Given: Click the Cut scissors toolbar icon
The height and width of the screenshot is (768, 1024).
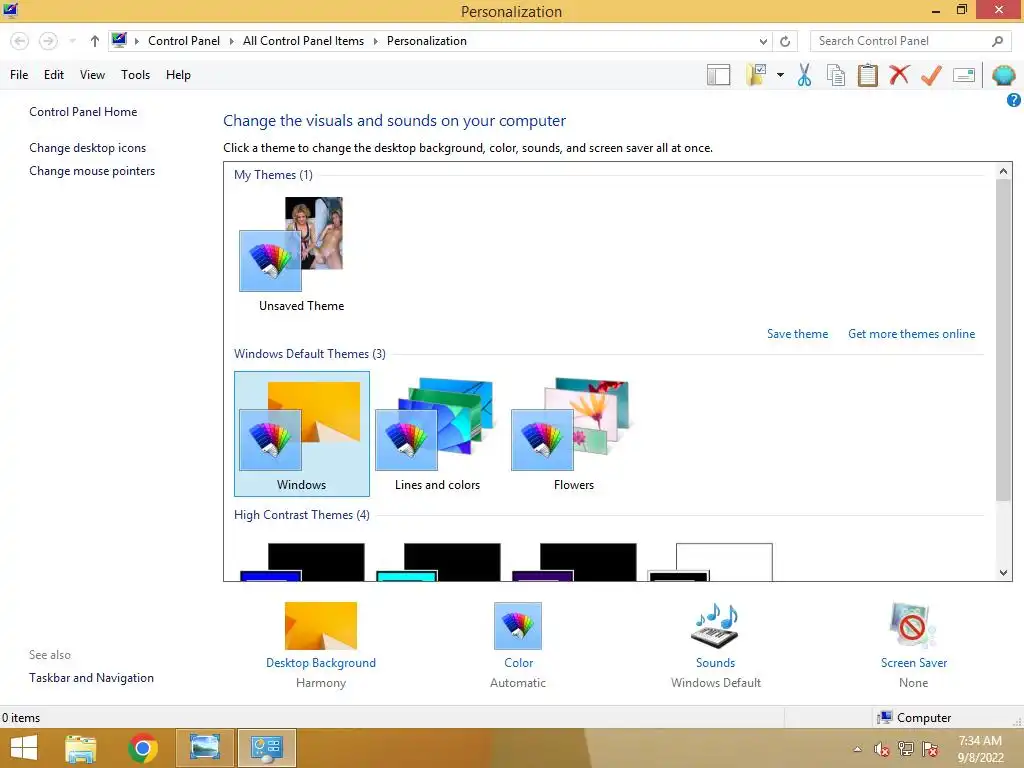Looking at the screenshot, I should tap(805, 75).
